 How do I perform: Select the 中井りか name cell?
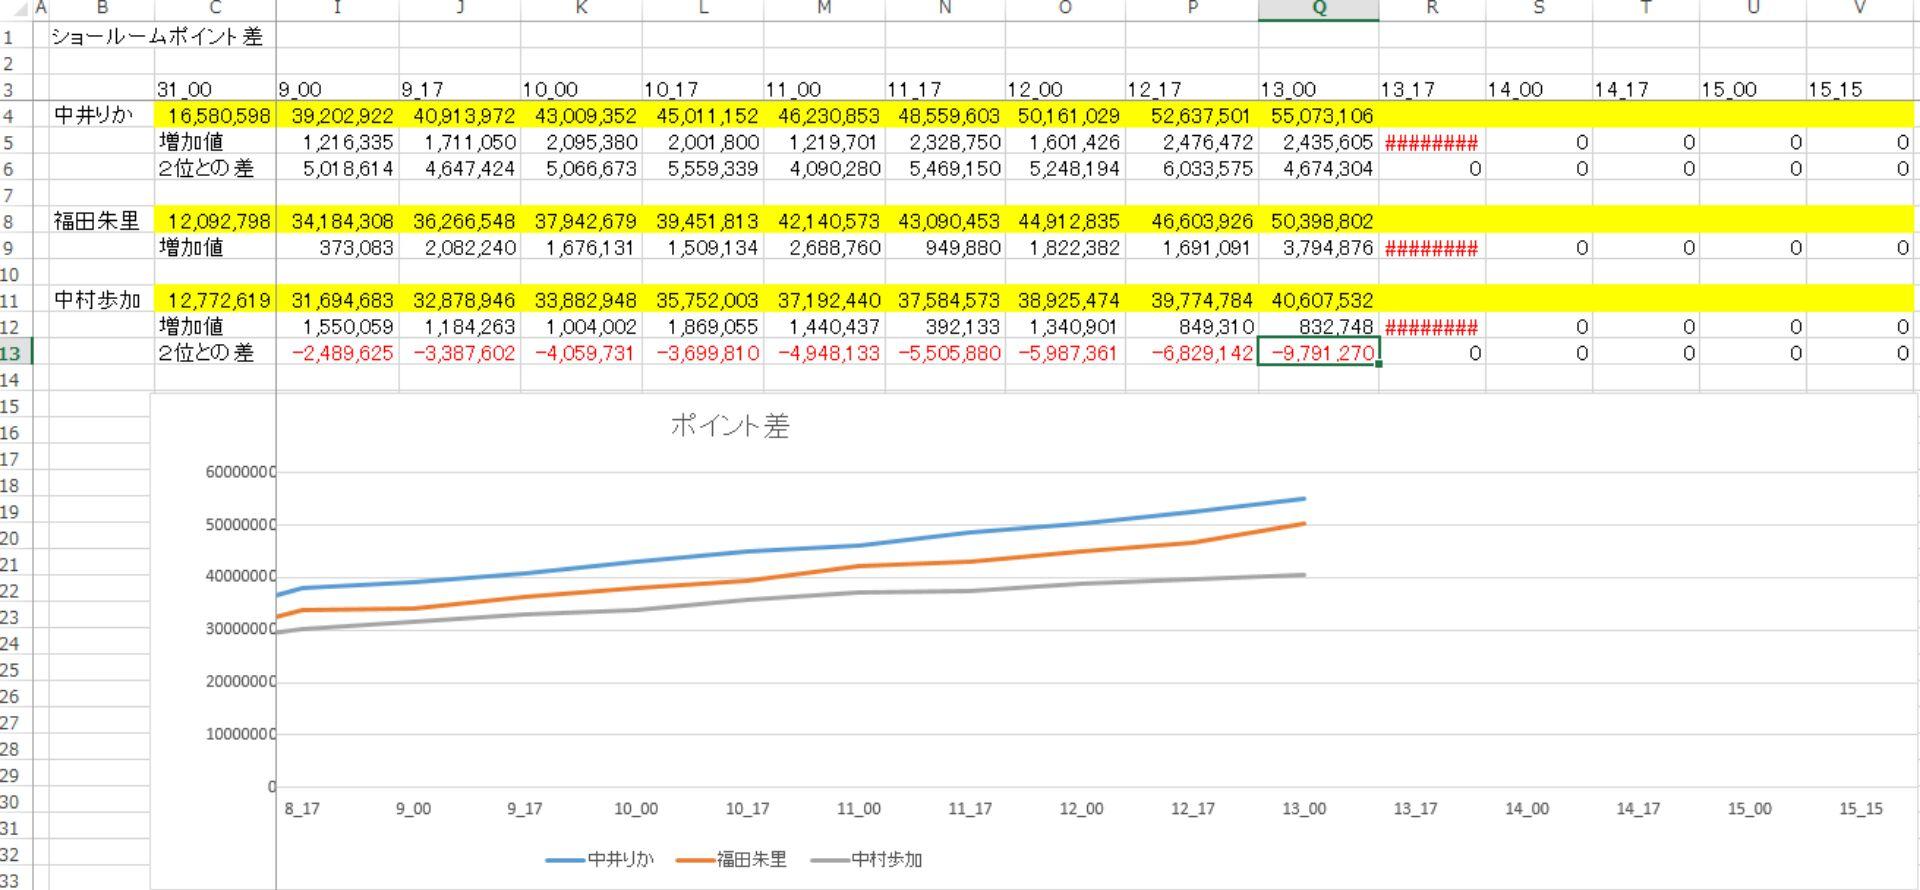[x=100, y=116]
